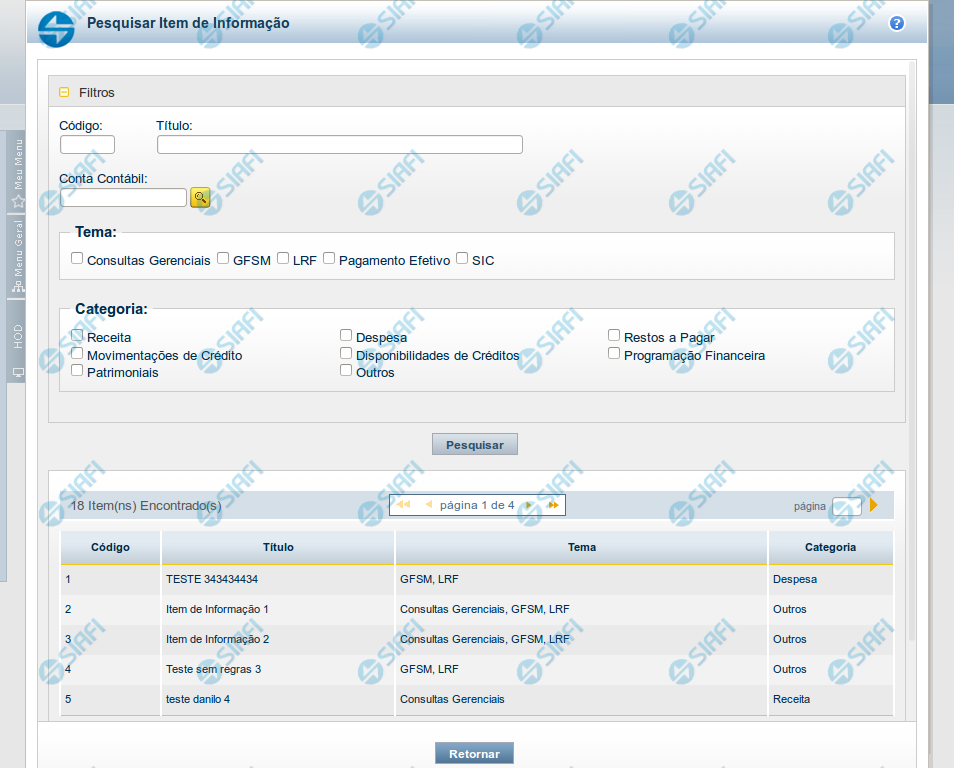Screen dimensions: 954x768
Task: Click the first page rewind icon
Action: click(x=403, y=505)
